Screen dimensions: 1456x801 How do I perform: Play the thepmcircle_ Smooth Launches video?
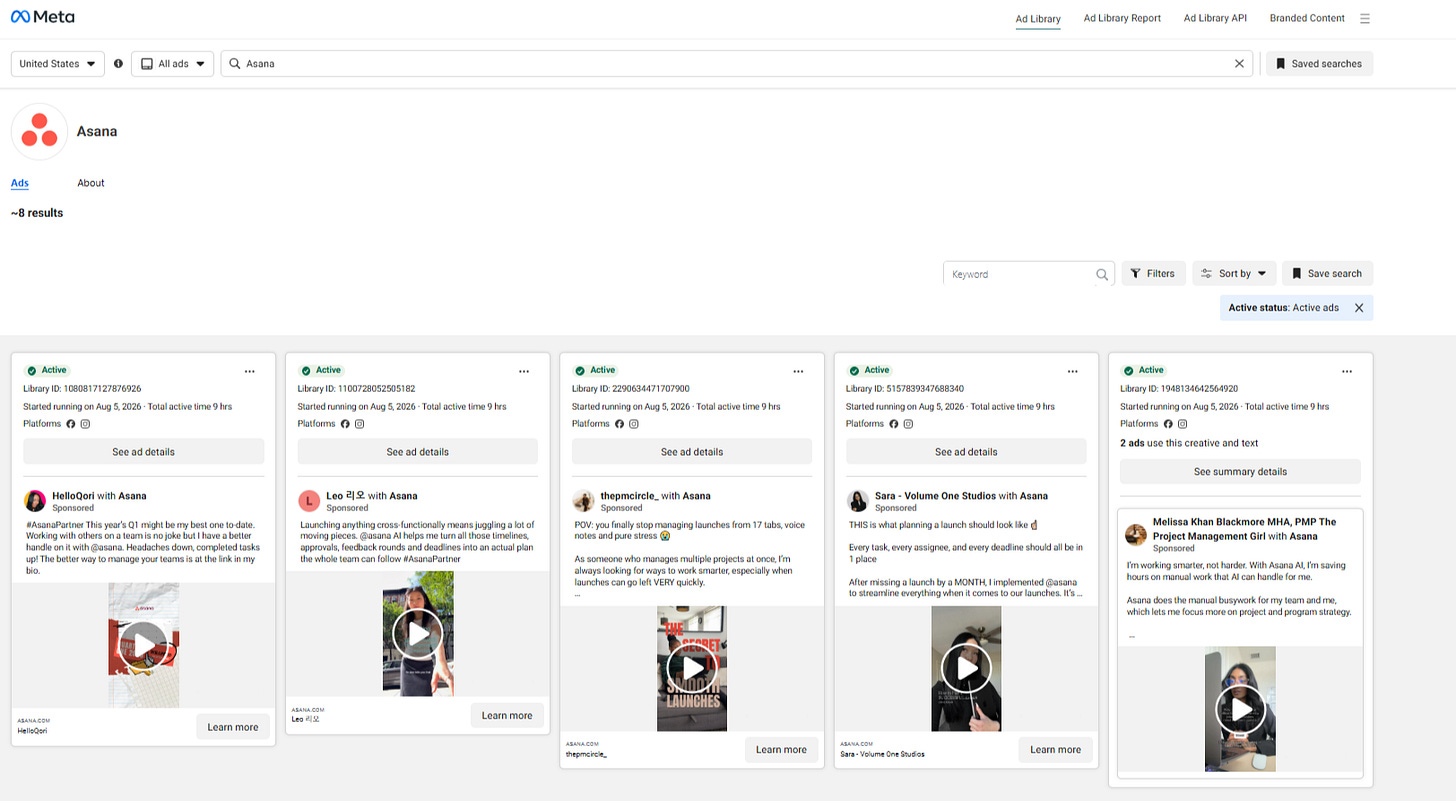click(692, 668)
